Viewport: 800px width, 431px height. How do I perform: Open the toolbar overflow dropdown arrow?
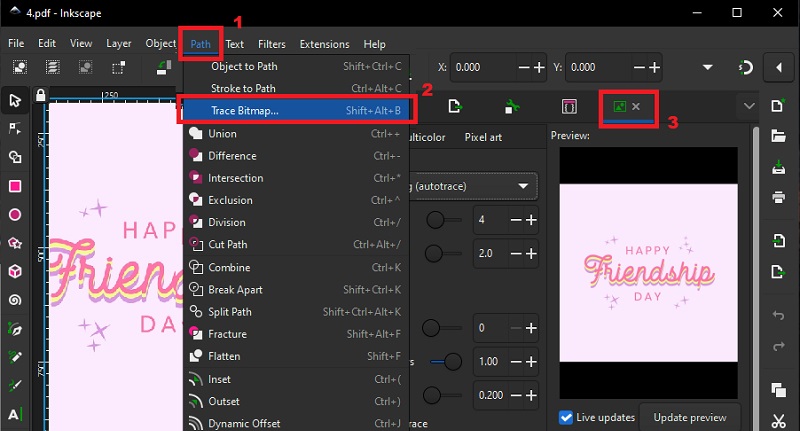[x=708, y=67]
